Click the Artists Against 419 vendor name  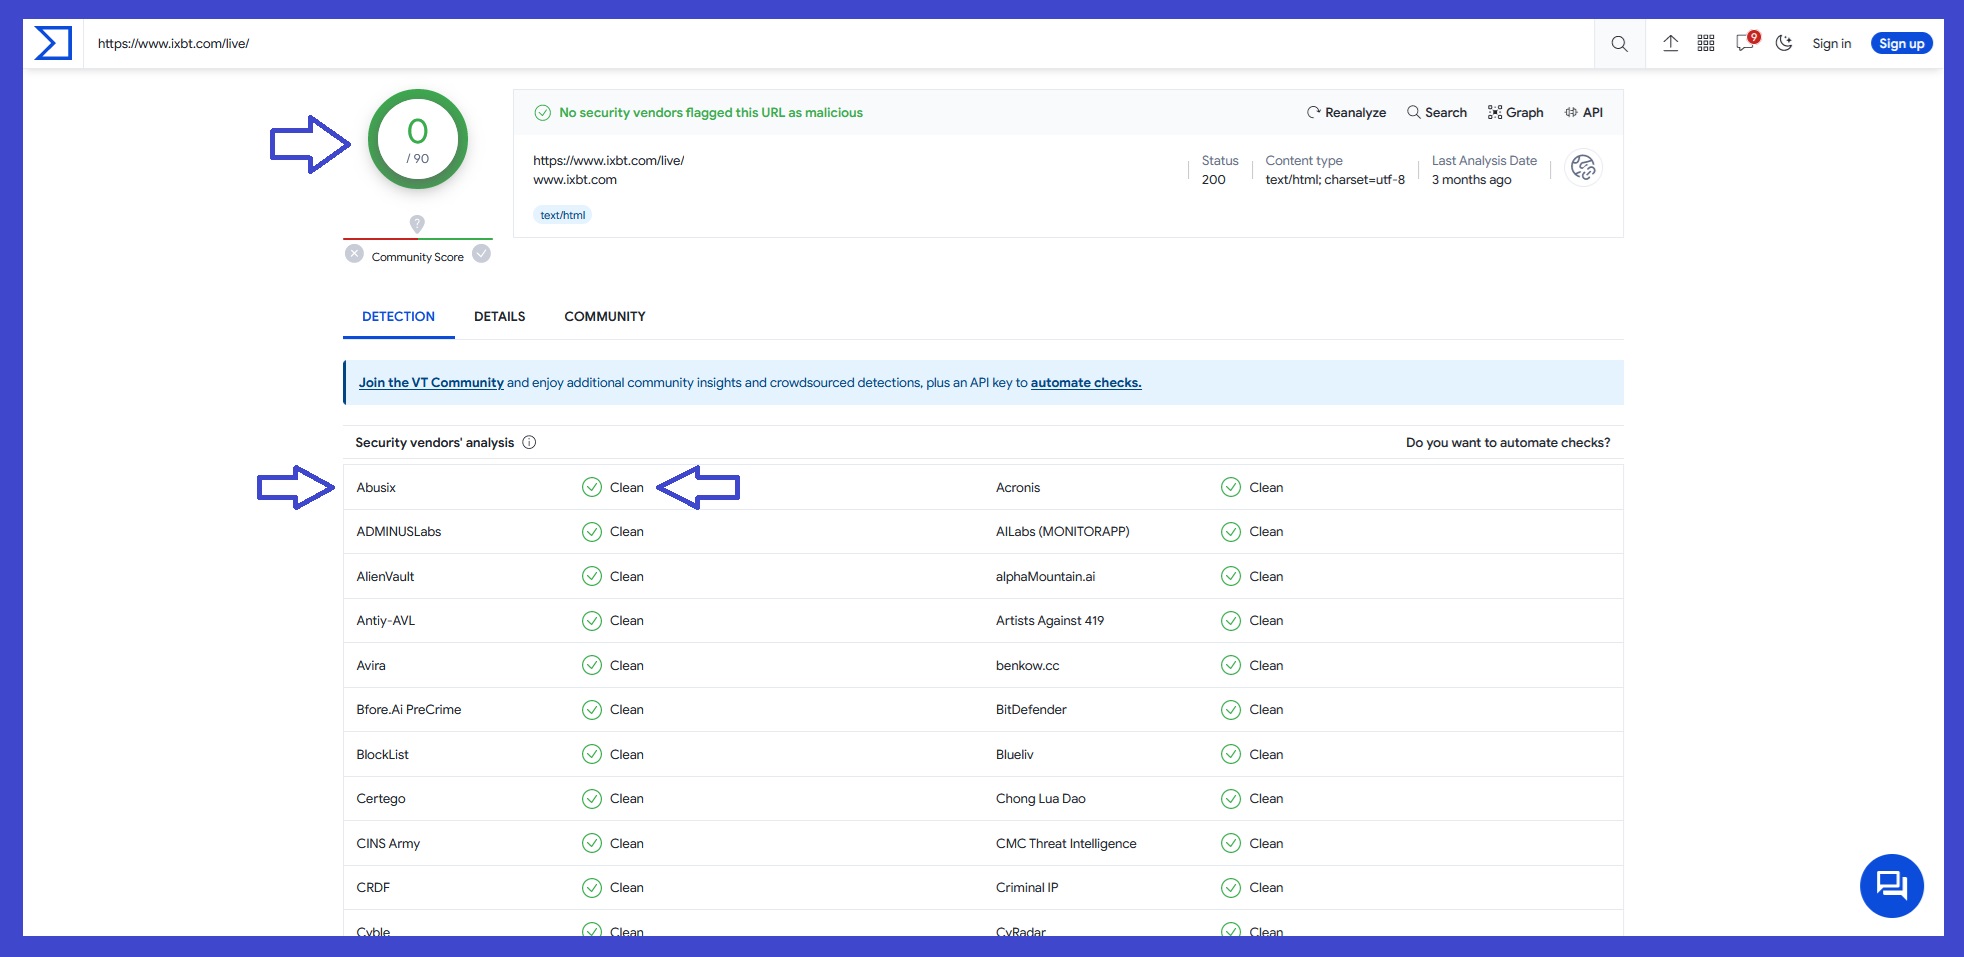[1050, 621]
